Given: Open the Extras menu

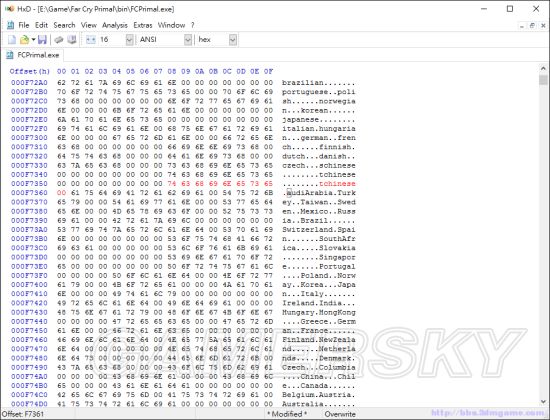Looking at the screenshot, I should pos(143,25).
